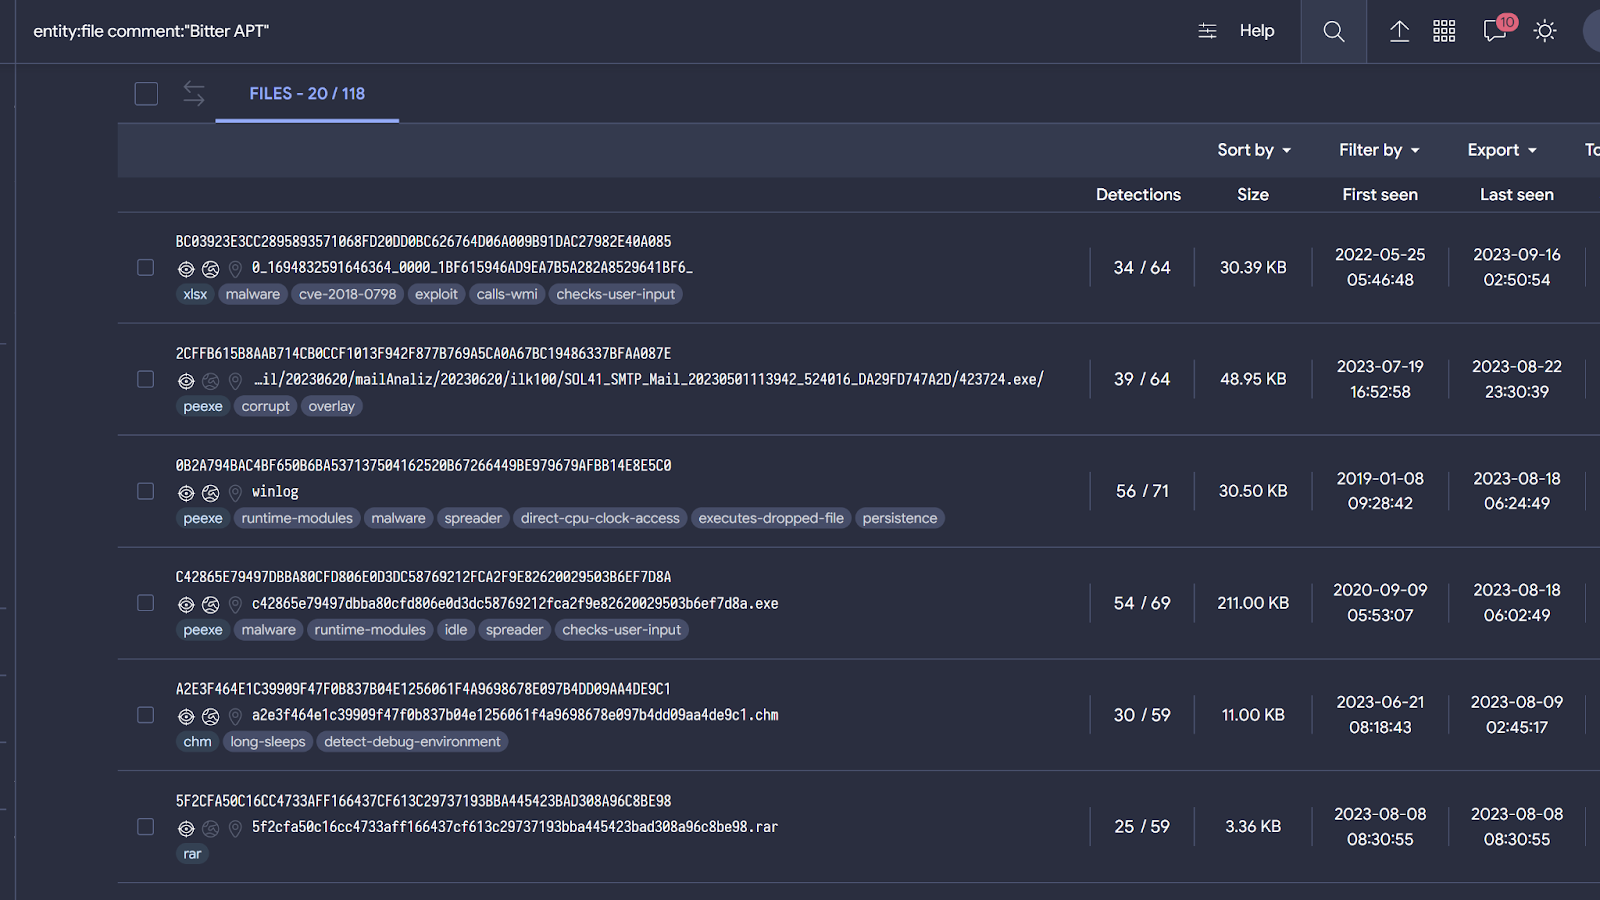Screen dimensions: 1600x900
Task: Open the search modifiers sliders icon
Action: pyautogui.click(x=1207, y=31)
